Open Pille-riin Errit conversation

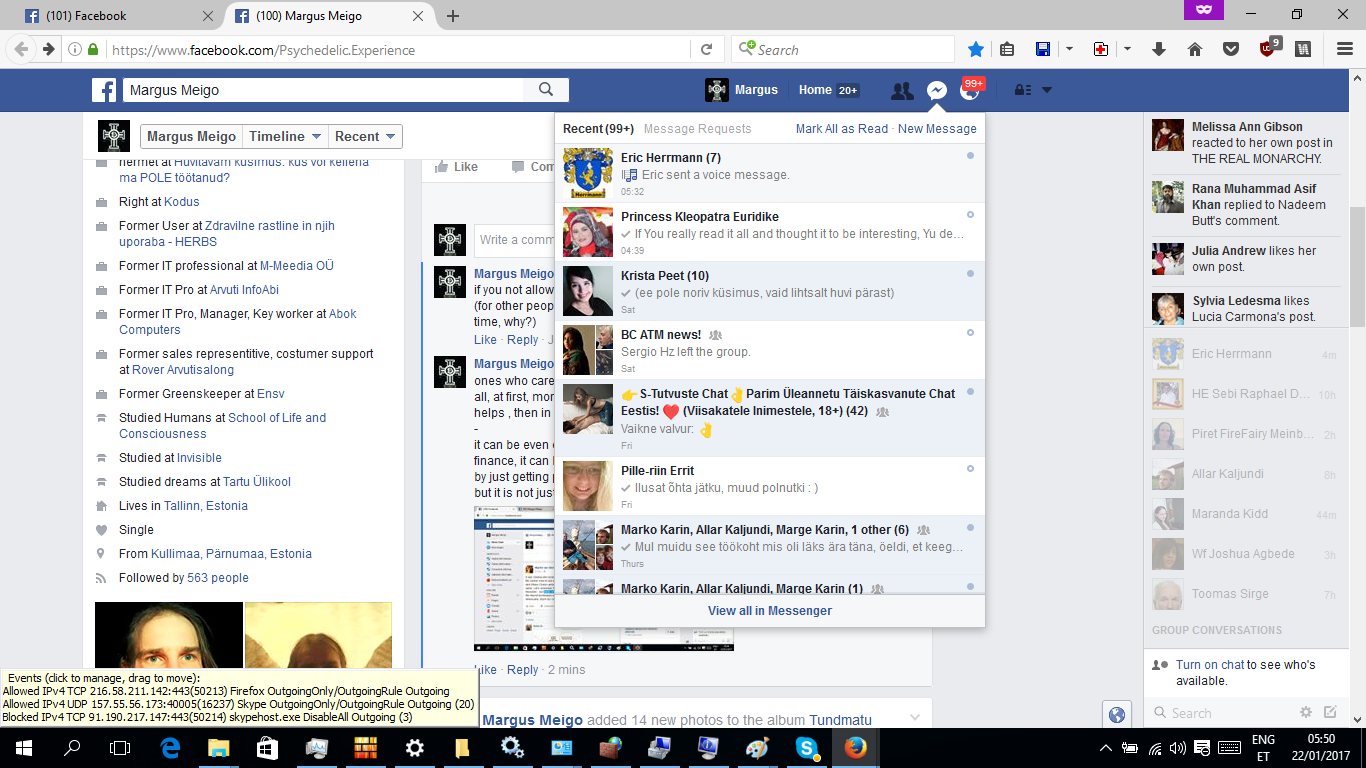770,486
